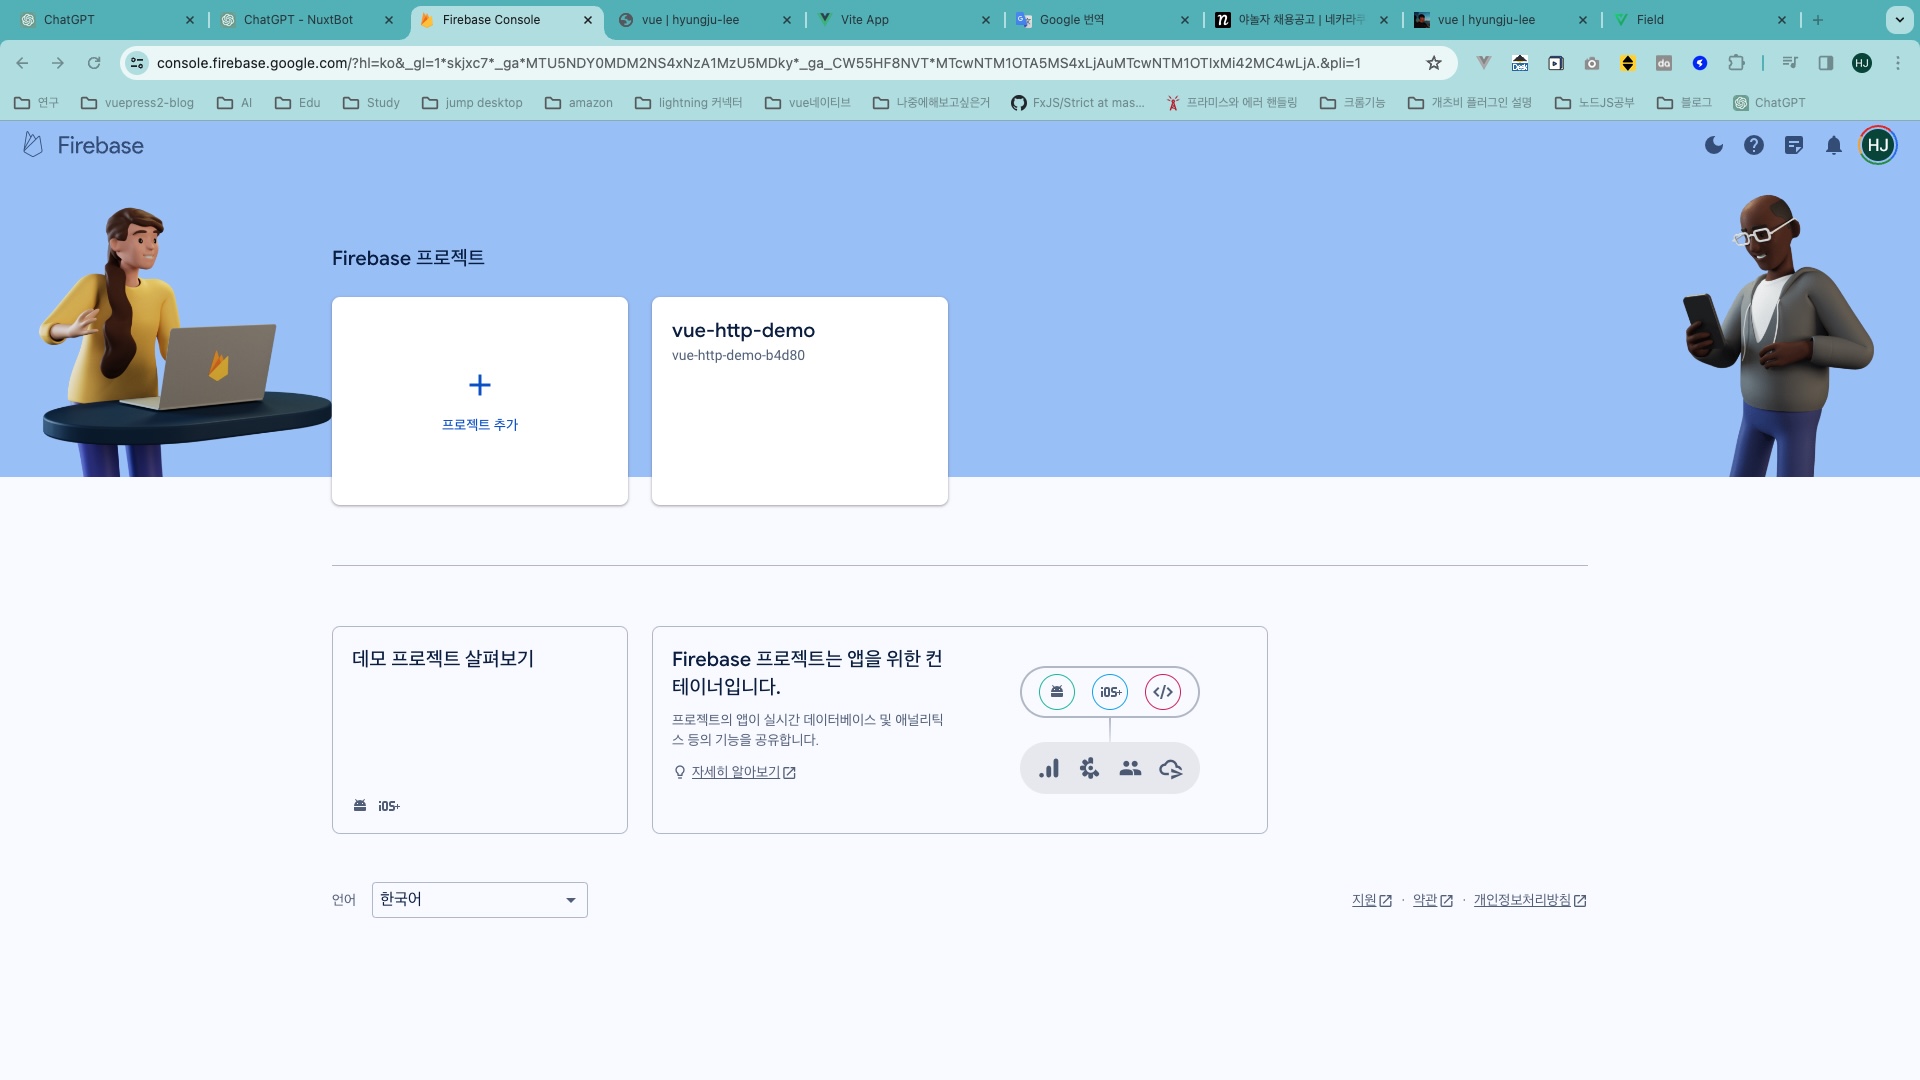Click the Android icon in demo project card

point(360,806)
